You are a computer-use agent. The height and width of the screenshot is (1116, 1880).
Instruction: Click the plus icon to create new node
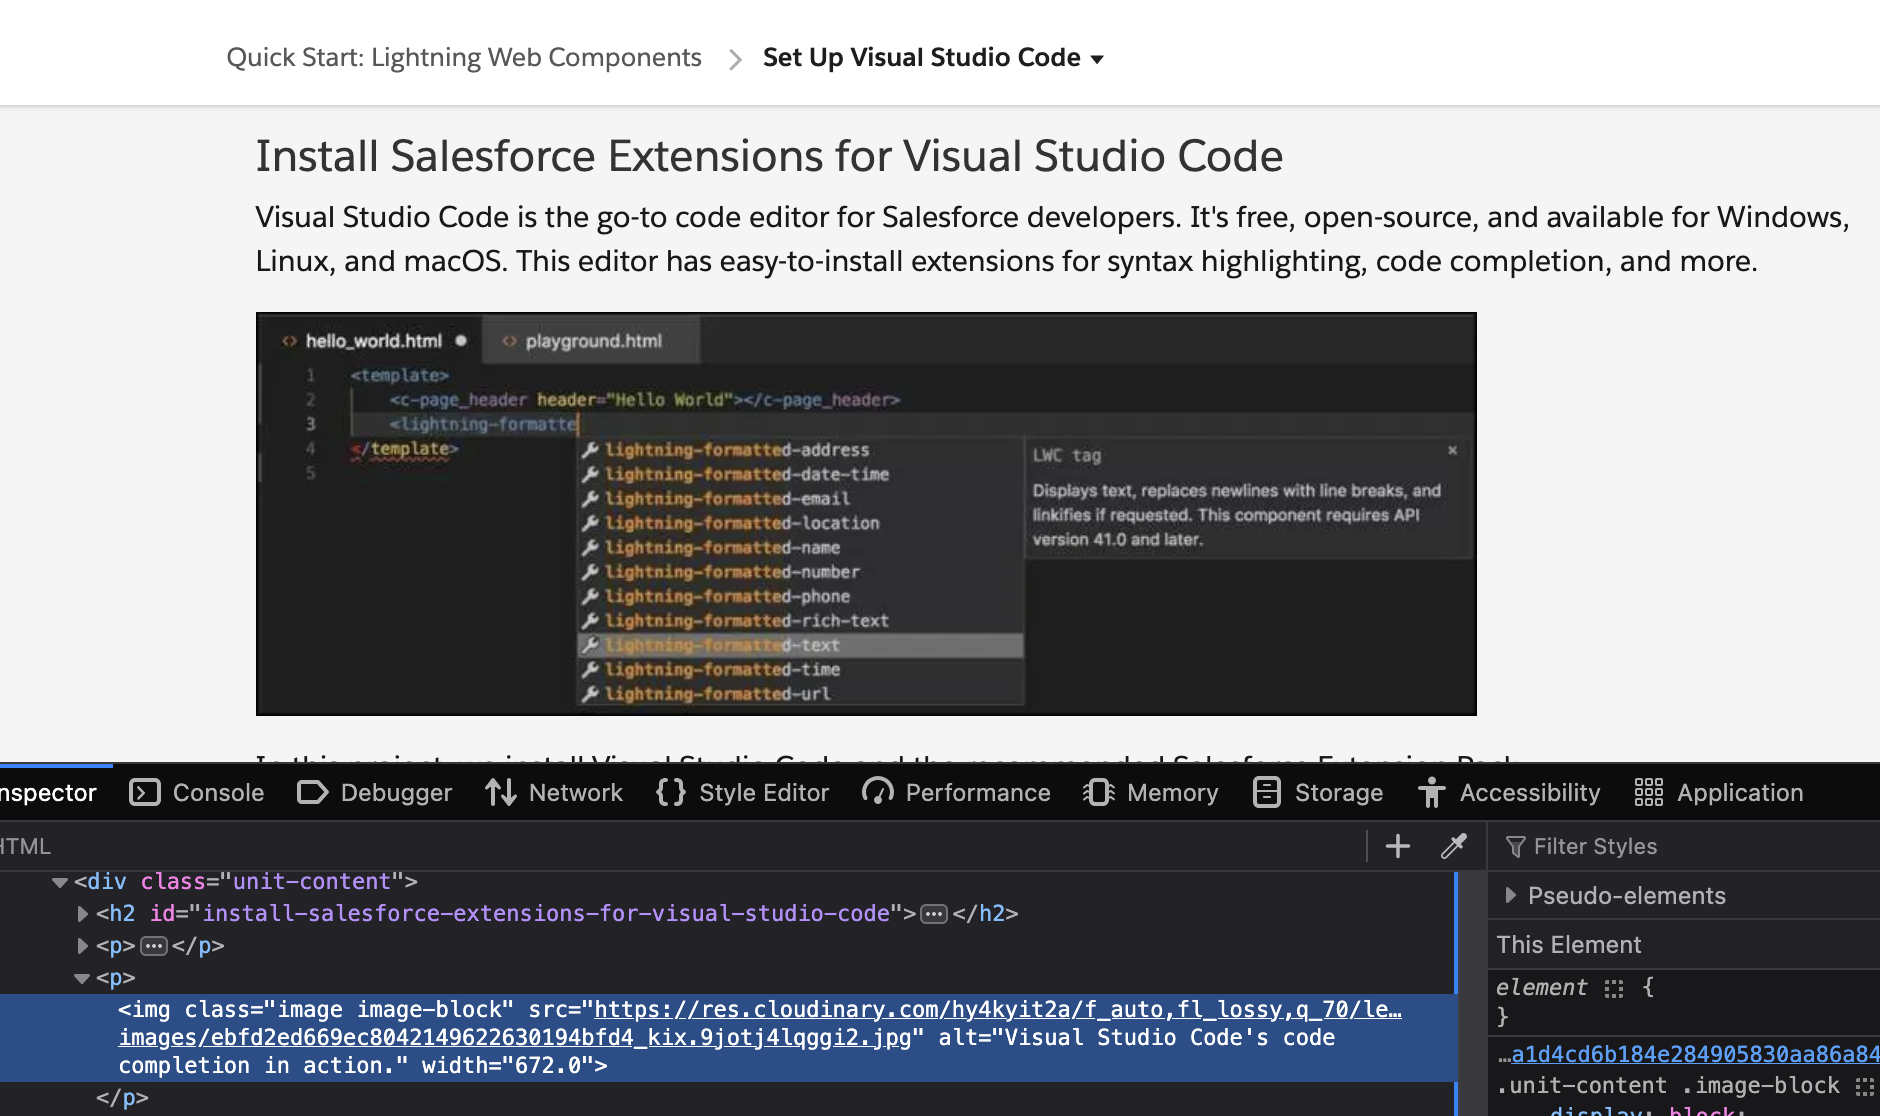(1397, 847)
